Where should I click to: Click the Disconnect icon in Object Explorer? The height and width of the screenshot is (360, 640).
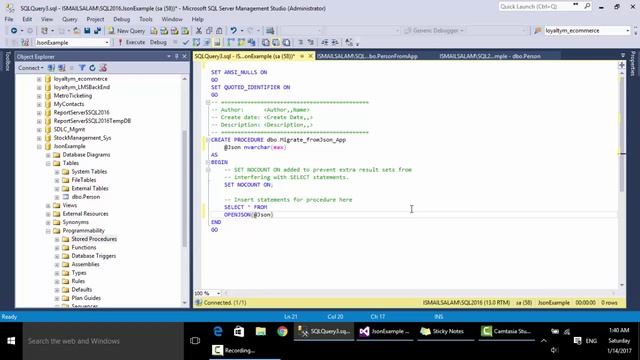click(61, 68)
